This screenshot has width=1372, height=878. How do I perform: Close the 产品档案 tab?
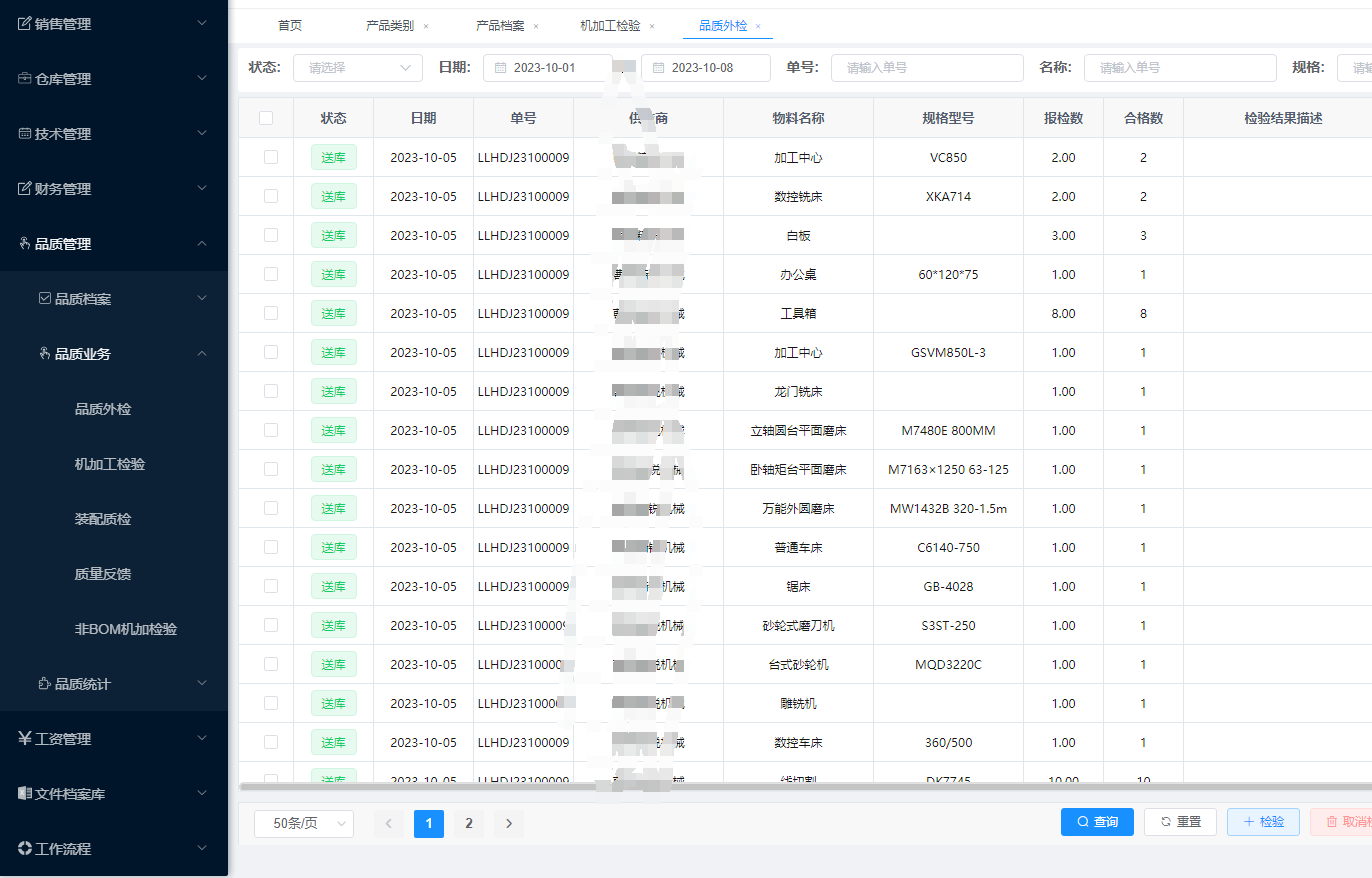coord(536,26)
